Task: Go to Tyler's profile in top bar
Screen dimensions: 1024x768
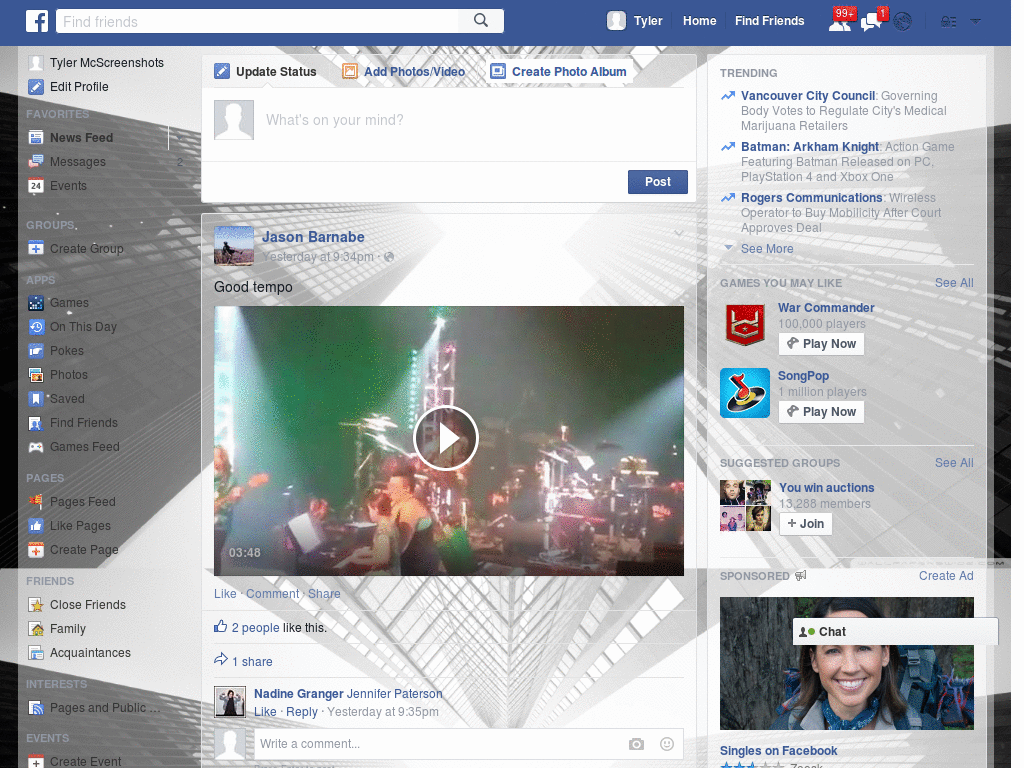Action: coord(635,21)
